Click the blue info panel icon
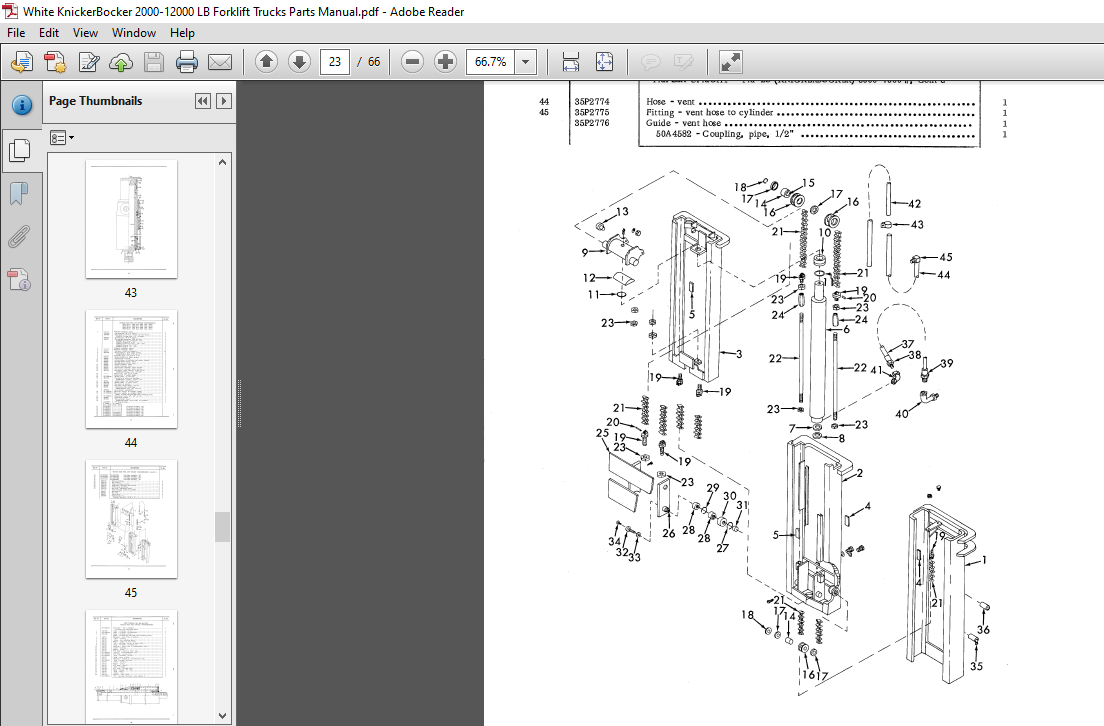The image size is (1104, 726). [22, 106]
